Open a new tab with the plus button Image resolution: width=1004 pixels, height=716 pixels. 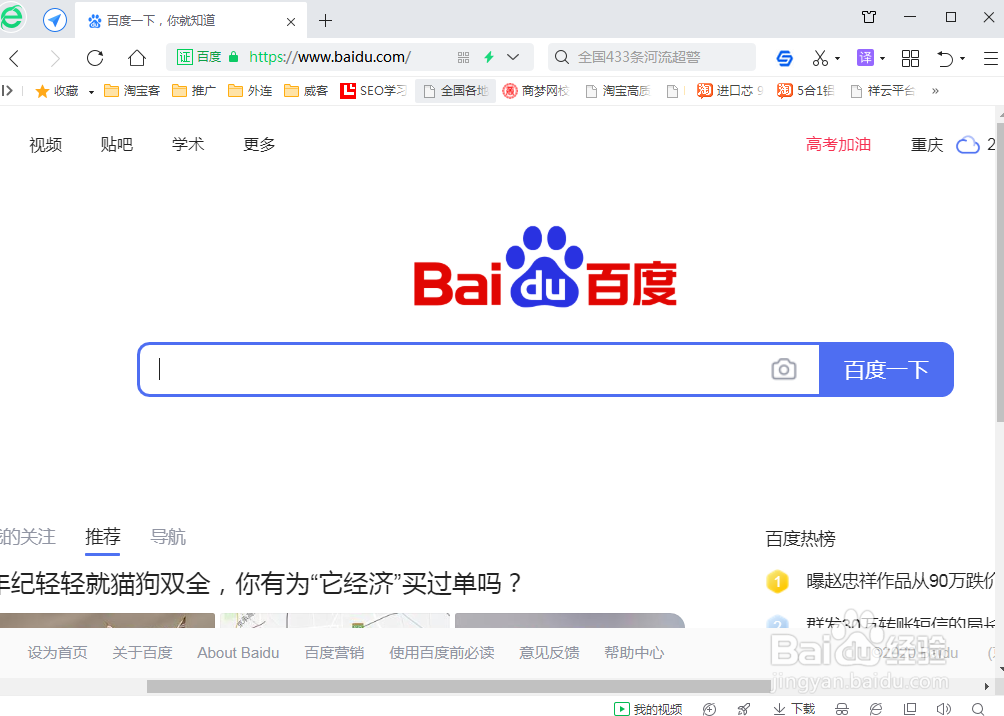[x=325, y=21]
